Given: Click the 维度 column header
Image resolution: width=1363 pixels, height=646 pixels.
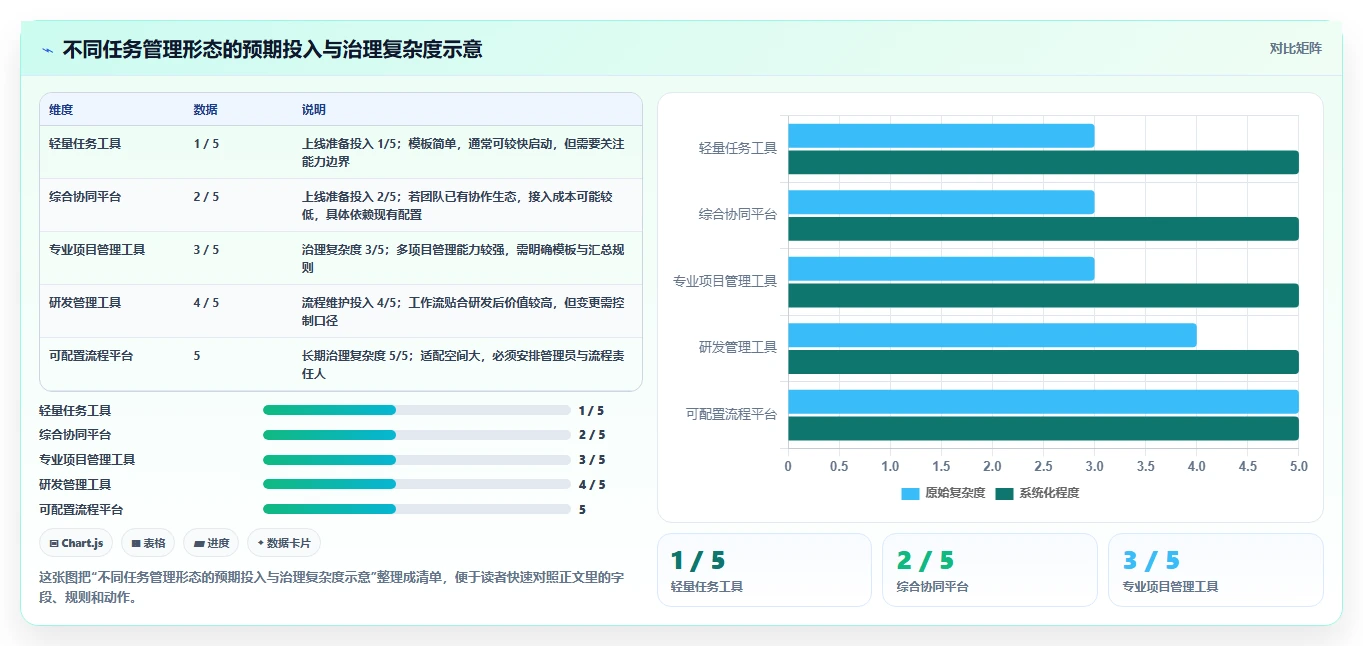Looking at the screenshot, I should point(61,110).
